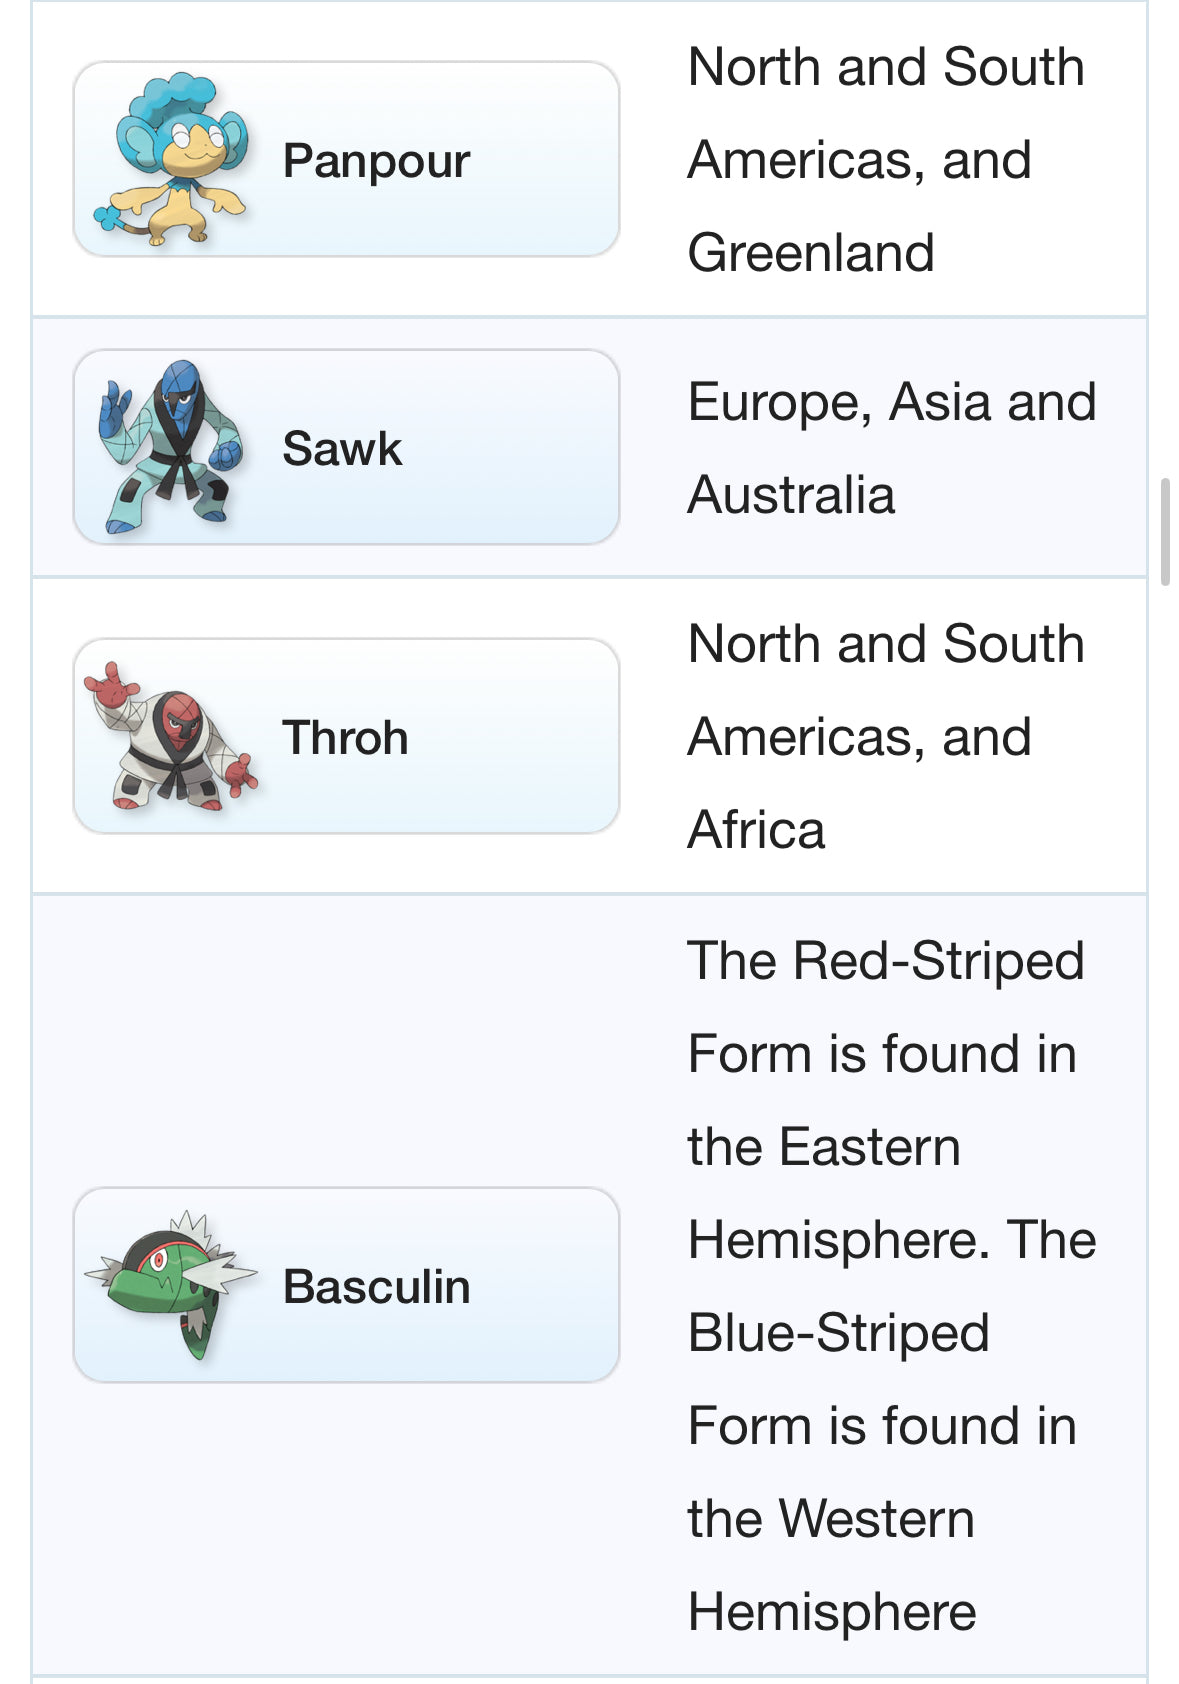This screenshot has height=1684, width=1179.
Task: Click 'North and South' in Throh's row
Action: click(x=886, y=644)
